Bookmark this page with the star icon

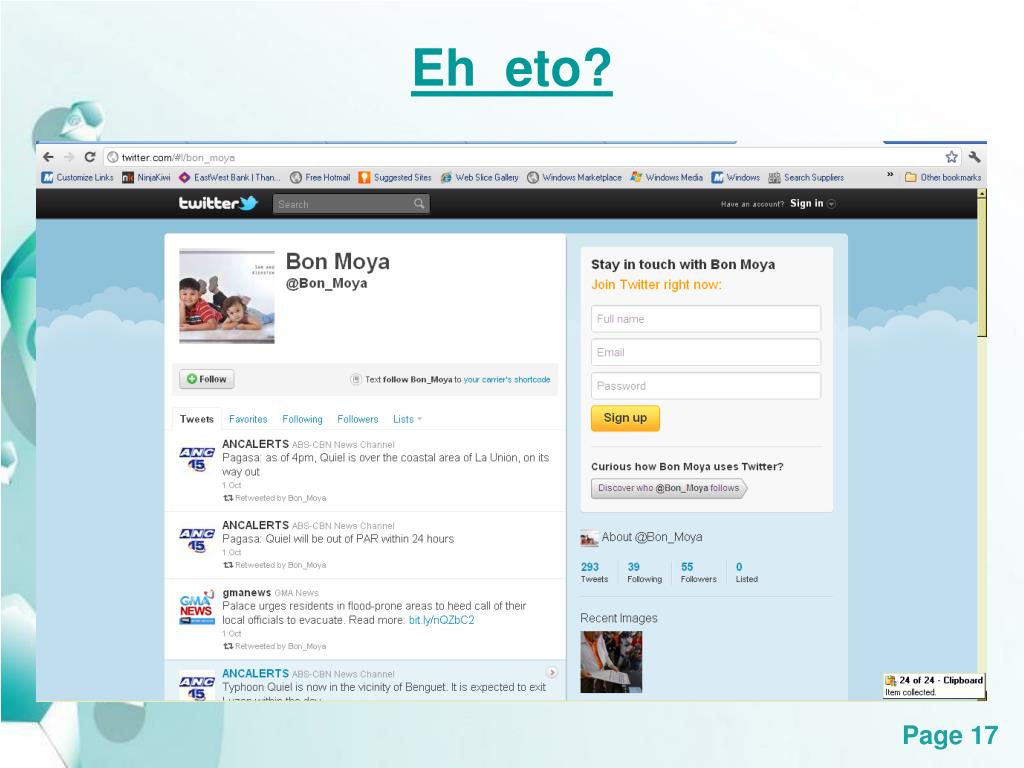952,157
